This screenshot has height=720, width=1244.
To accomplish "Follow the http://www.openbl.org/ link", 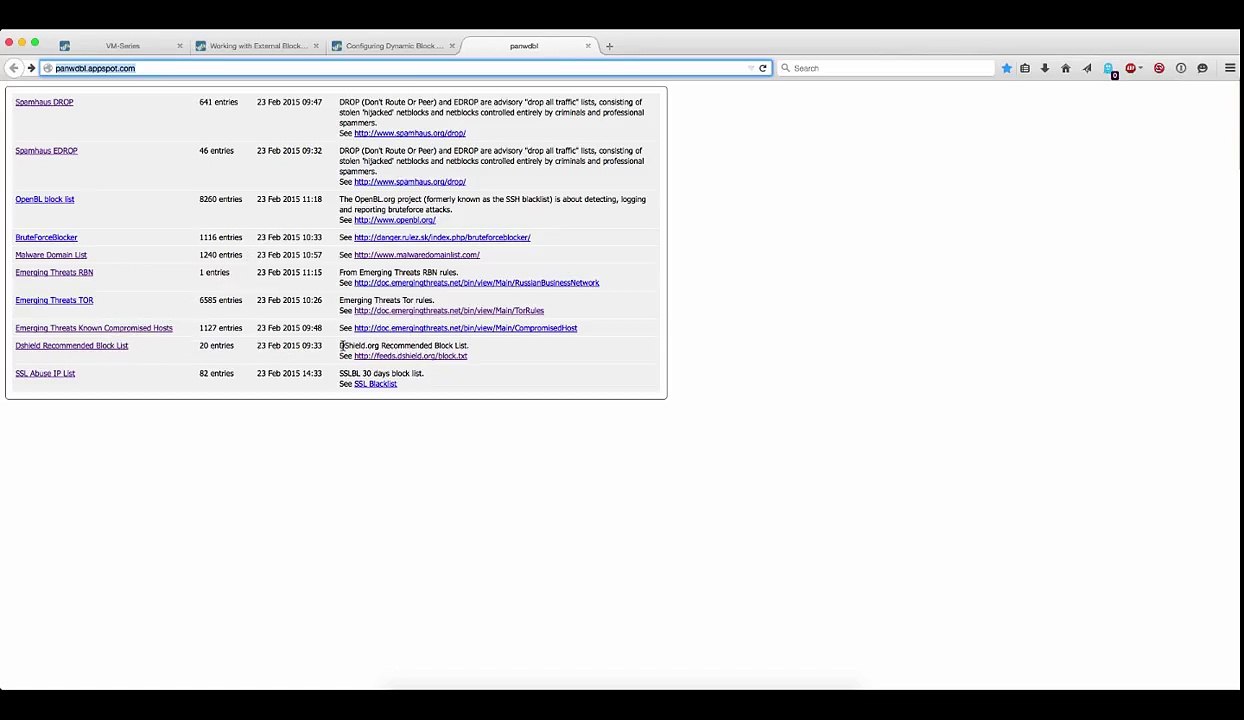I will pos(395,220).
